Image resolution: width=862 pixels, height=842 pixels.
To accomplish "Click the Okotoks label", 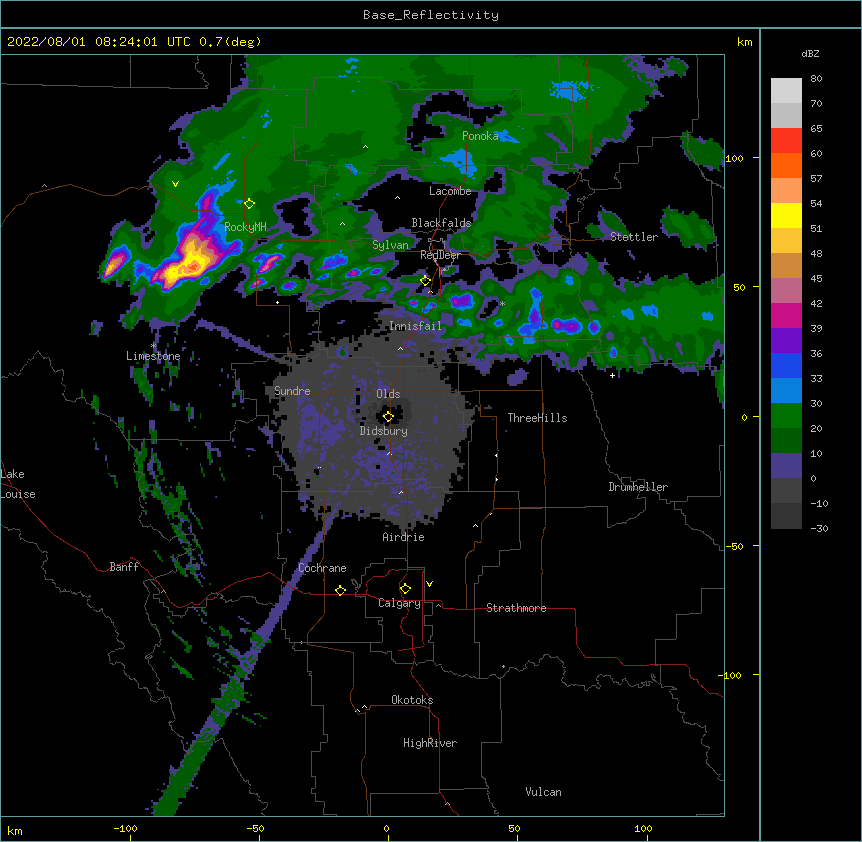I will [x=412, y=700].
